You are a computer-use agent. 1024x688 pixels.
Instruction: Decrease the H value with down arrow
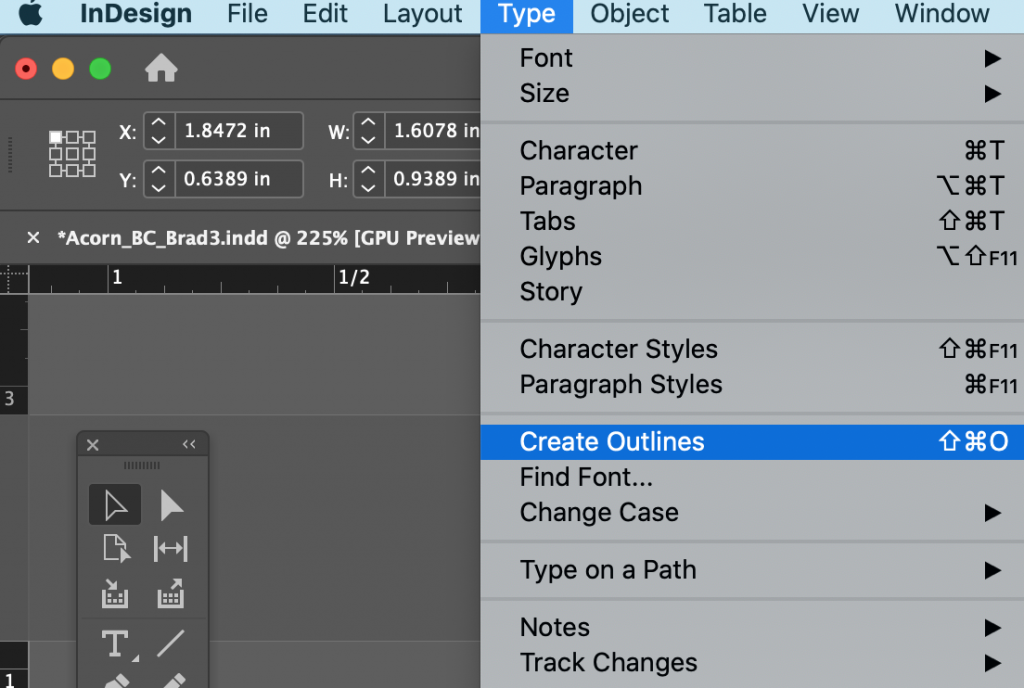click(368, 188)
